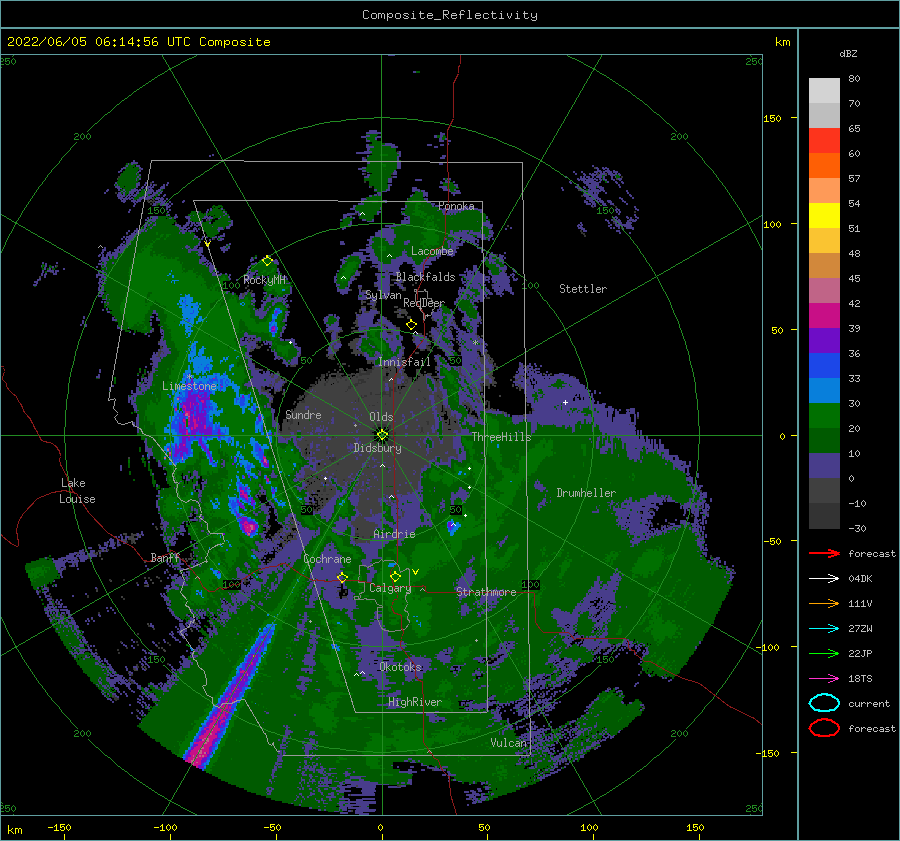Click the Sylvan label

(383, 296)
